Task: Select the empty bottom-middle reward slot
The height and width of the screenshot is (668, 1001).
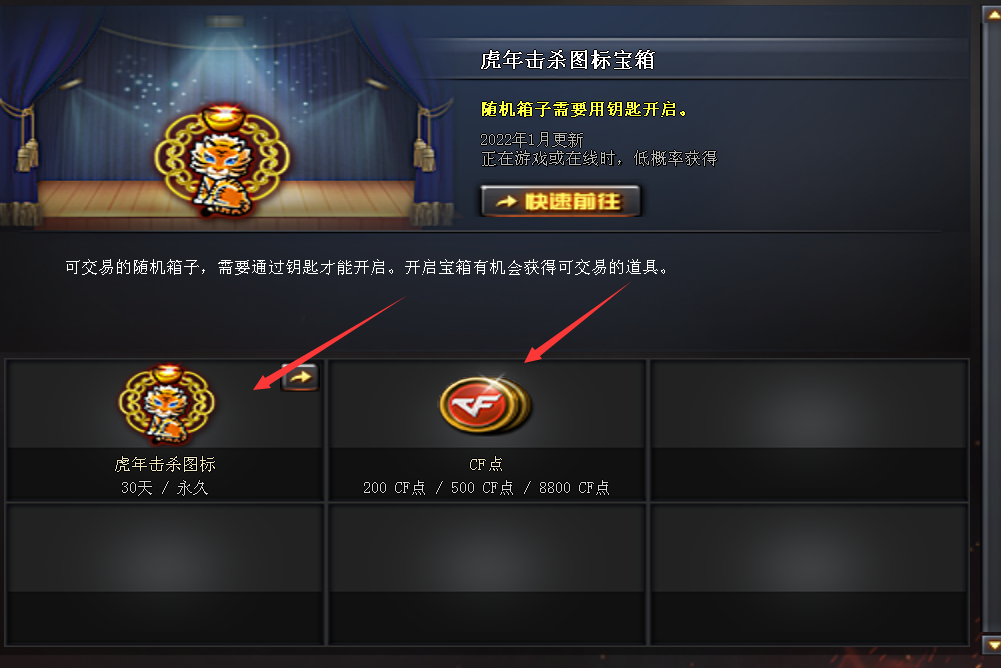Action: (x=487, y=574)
